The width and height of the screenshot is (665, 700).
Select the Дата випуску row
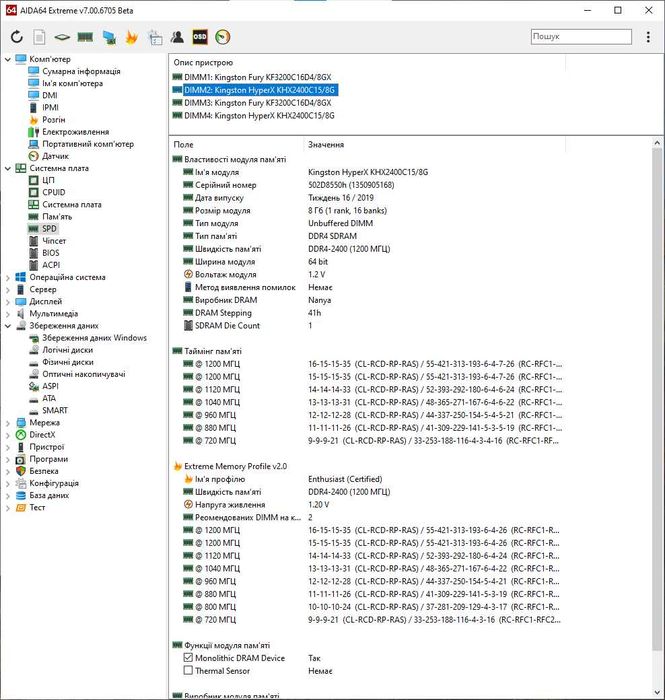click(x=367, y=198)
